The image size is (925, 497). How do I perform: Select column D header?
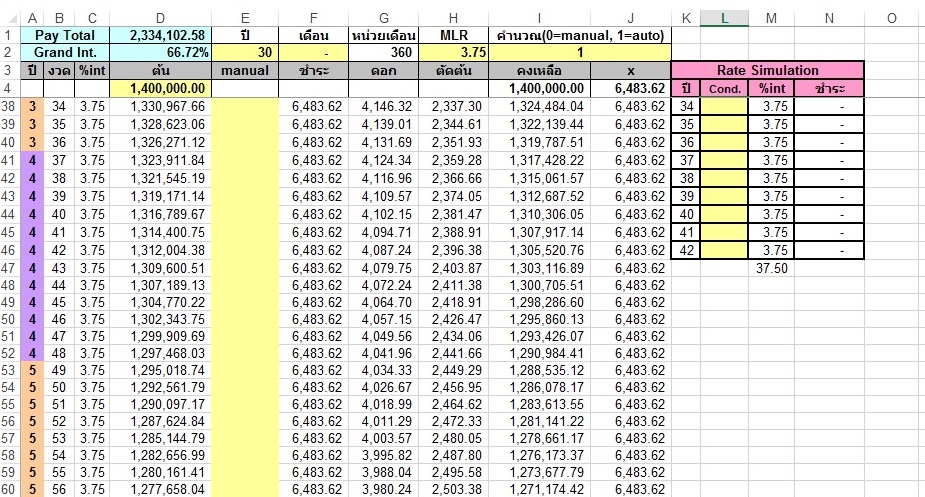(160, 18)
